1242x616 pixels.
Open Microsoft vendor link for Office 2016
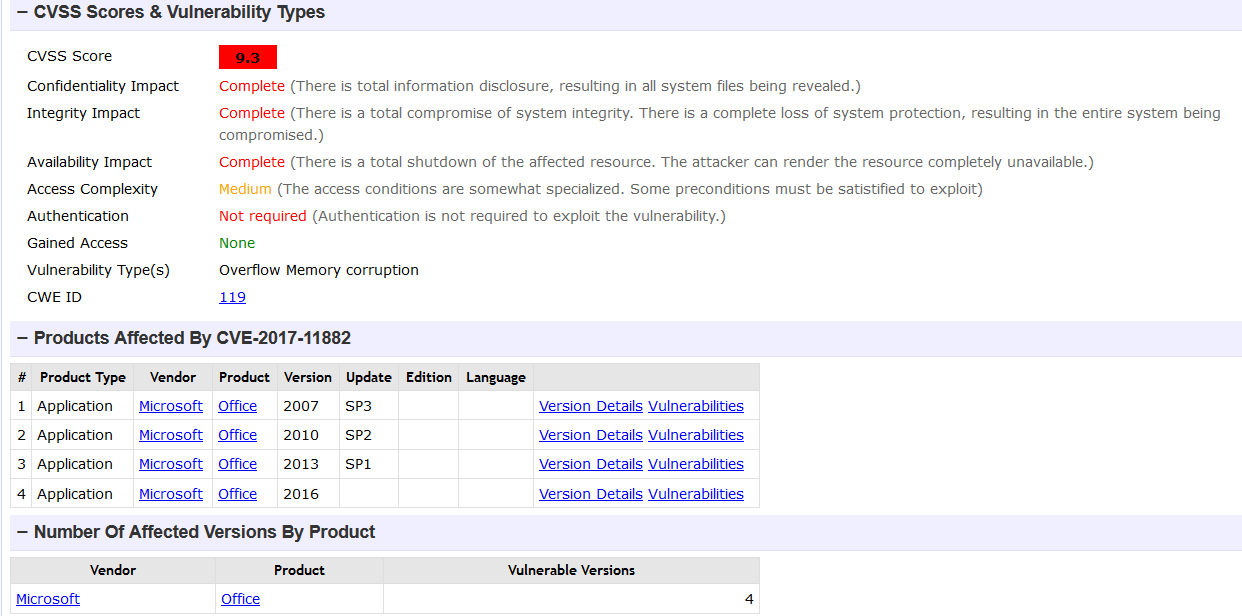click(x=171, y=494)
